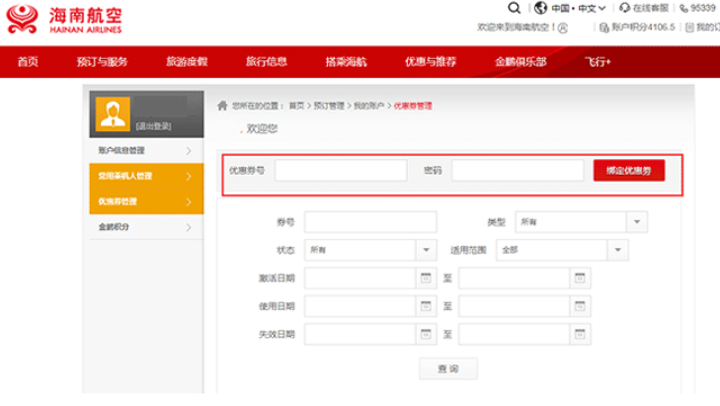This screenshot has width=720, height=406.
Task: Click the search magnifier icon in header
Action: point(514,8)
